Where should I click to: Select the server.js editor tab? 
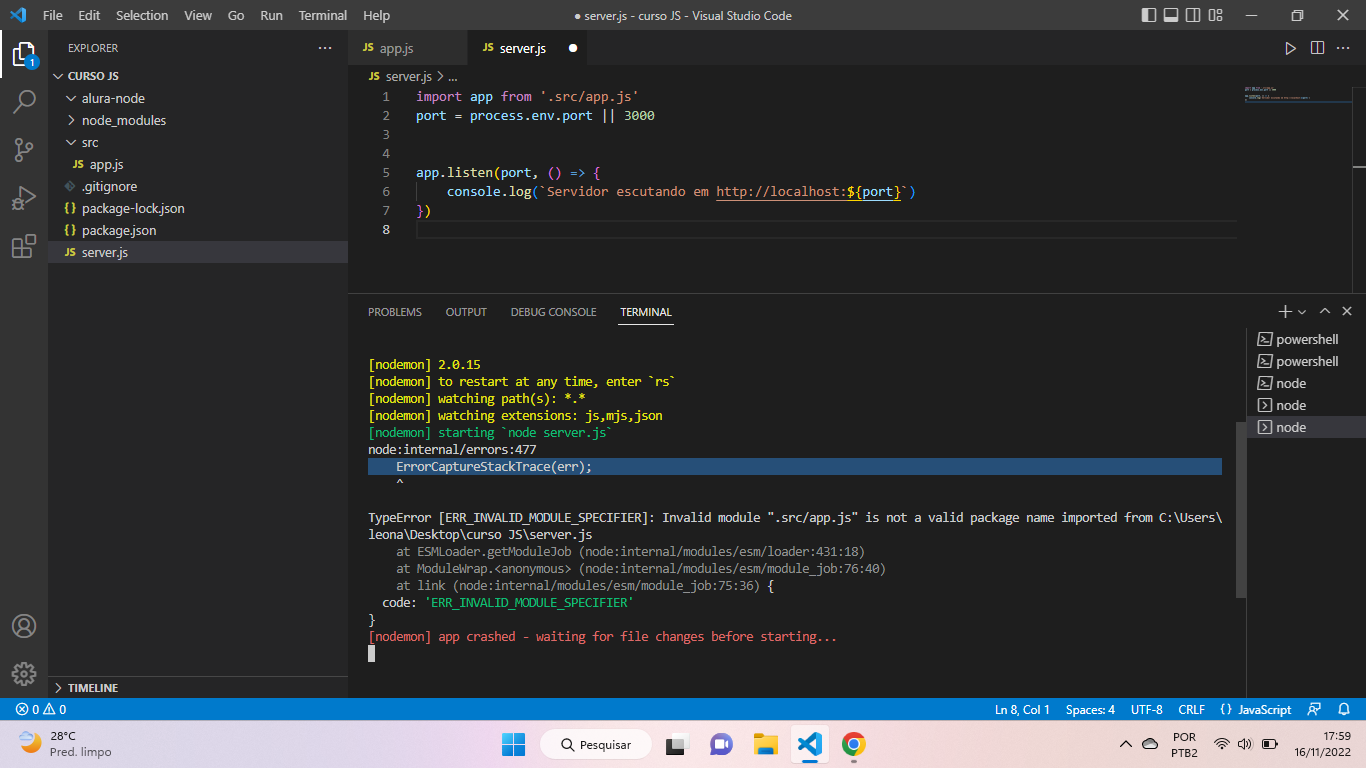coord(528,48)
